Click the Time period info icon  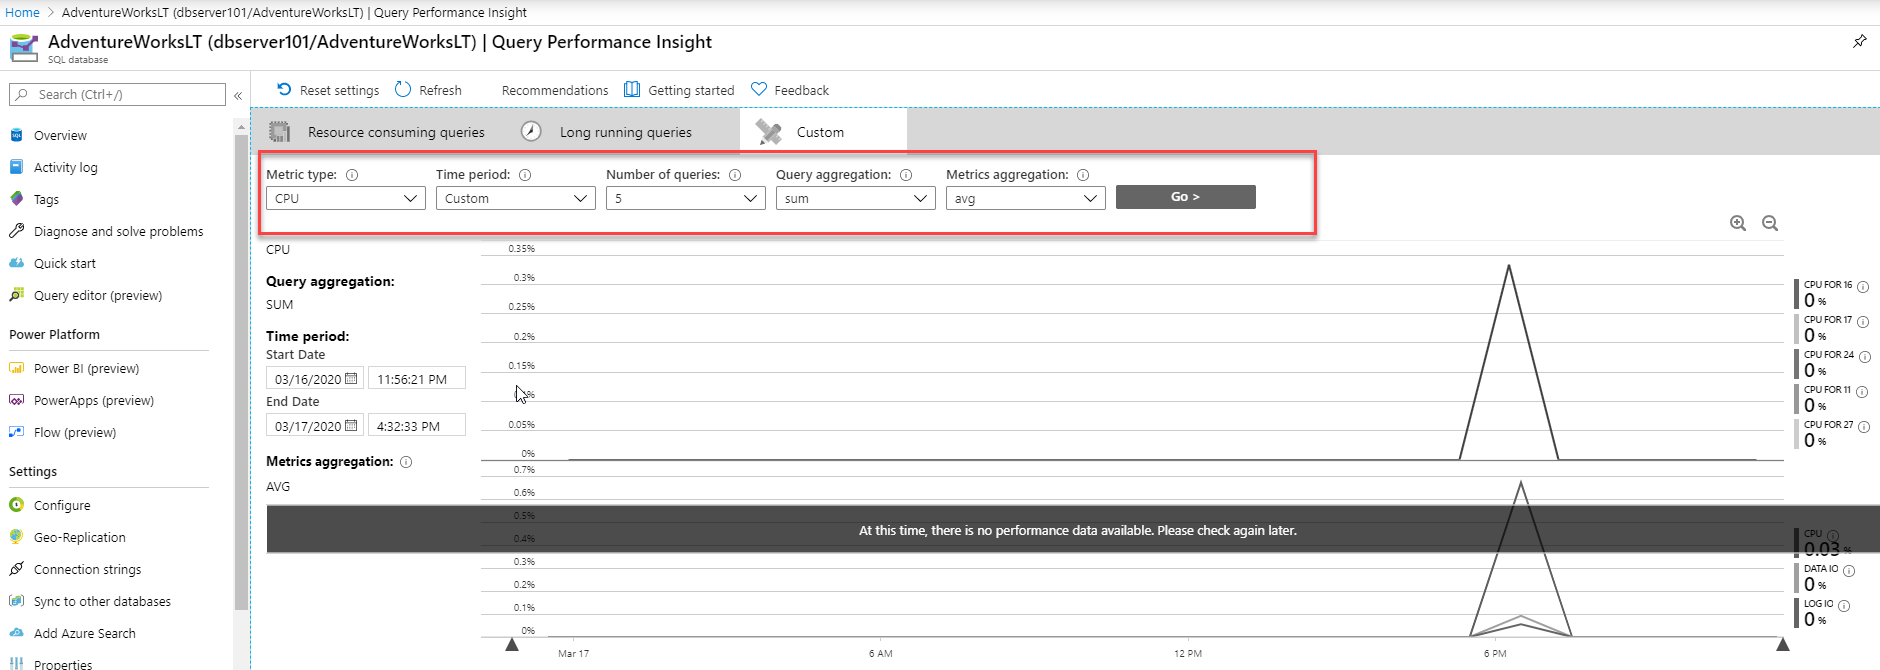pyautogui.click(x=525, y=175)
